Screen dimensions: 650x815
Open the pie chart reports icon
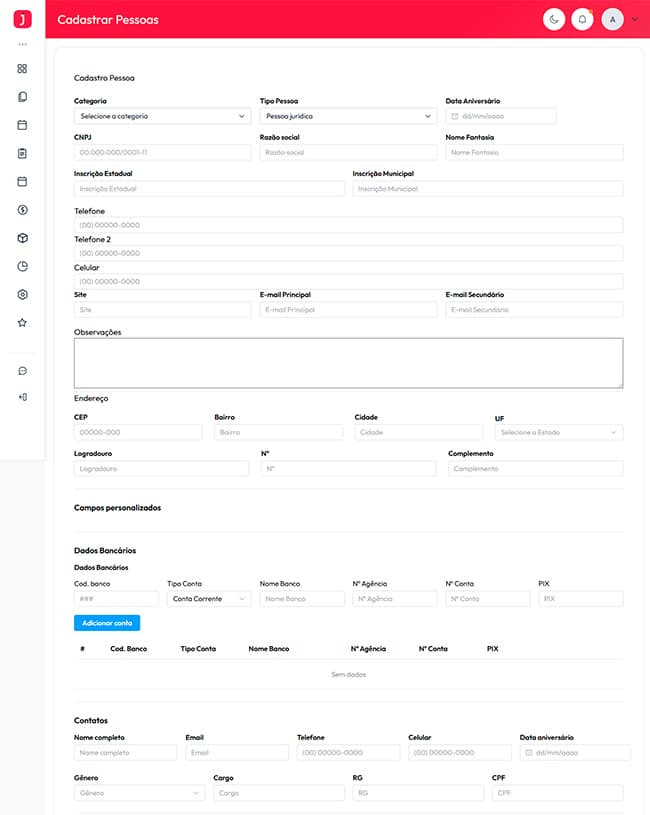coord(22,266)
